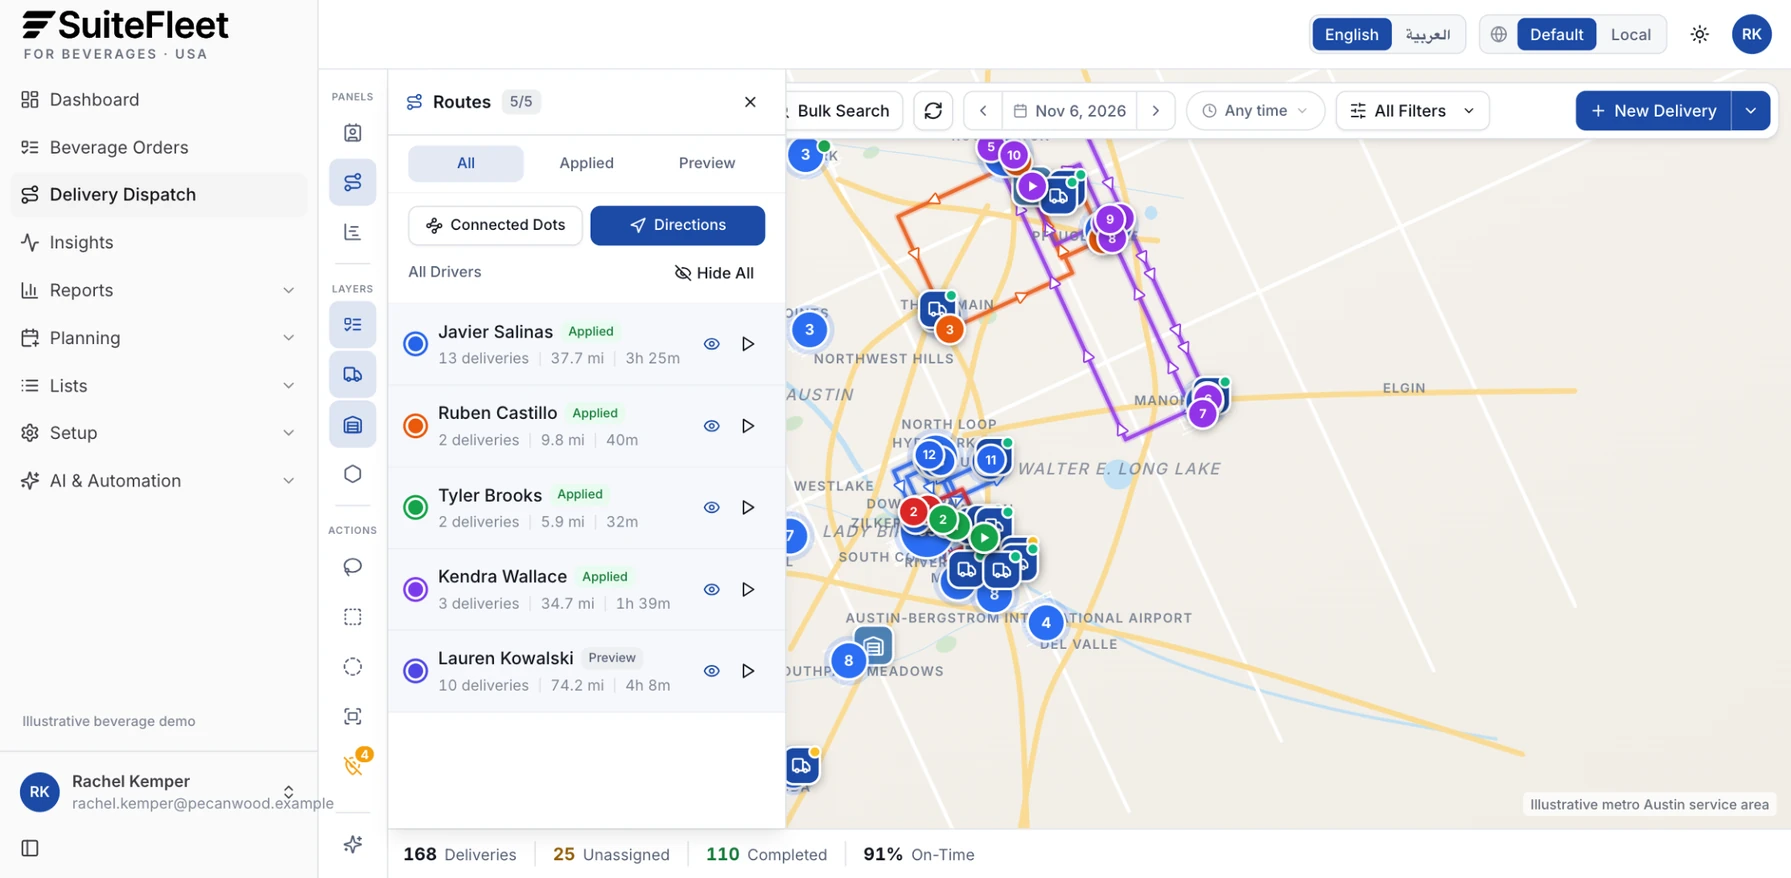Screen dimensions: 1791x878
Task: Click the focus frame action icon
Action: (352, 716)
